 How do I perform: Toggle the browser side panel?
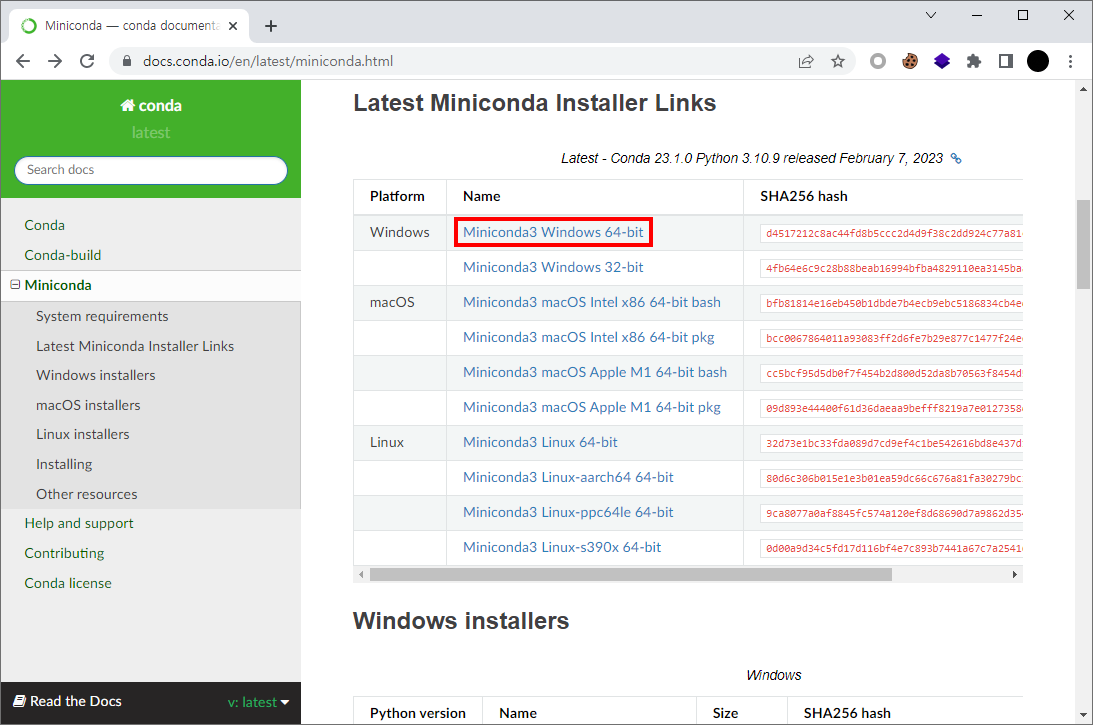1006,61
